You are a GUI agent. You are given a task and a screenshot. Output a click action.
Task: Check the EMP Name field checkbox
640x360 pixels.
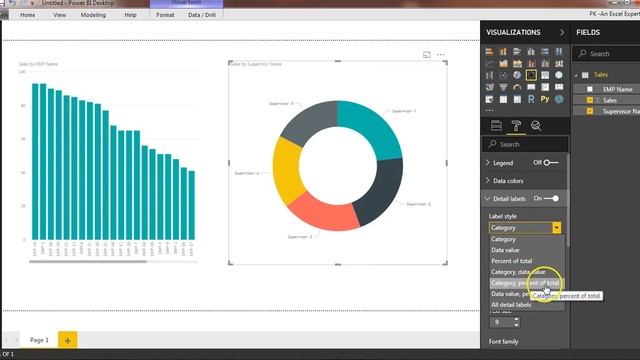pos(590,89)
